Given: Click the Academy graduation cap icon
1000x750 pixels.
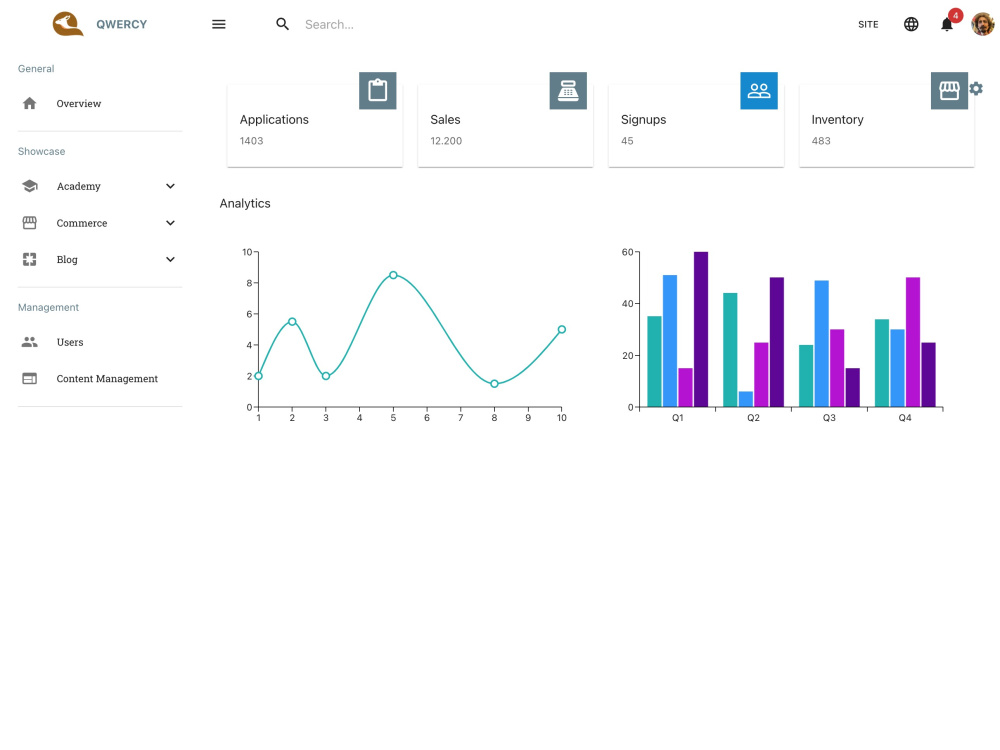Looking at the screenshot, I should point(30,186).
